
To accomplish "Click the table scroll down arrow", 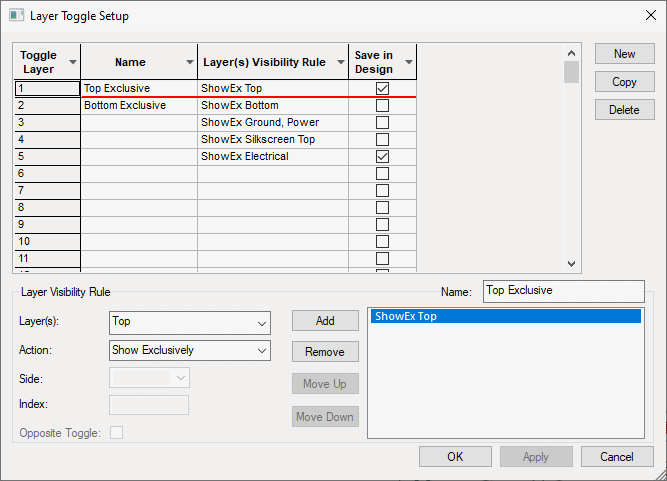I will pos(571,263).
